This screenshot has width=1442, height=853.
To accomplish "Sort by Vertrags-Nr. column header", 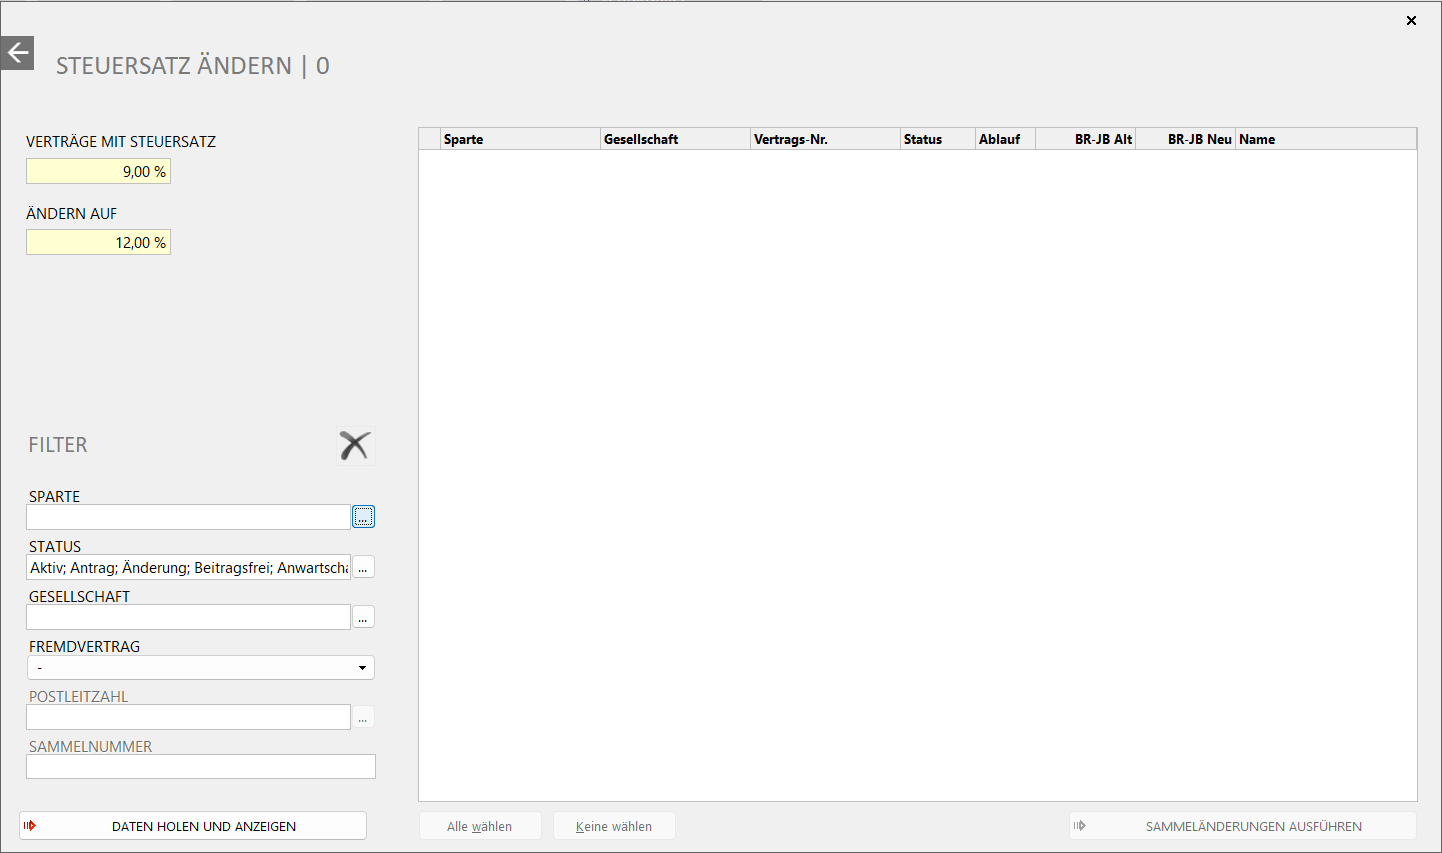I will coord(824,139).
